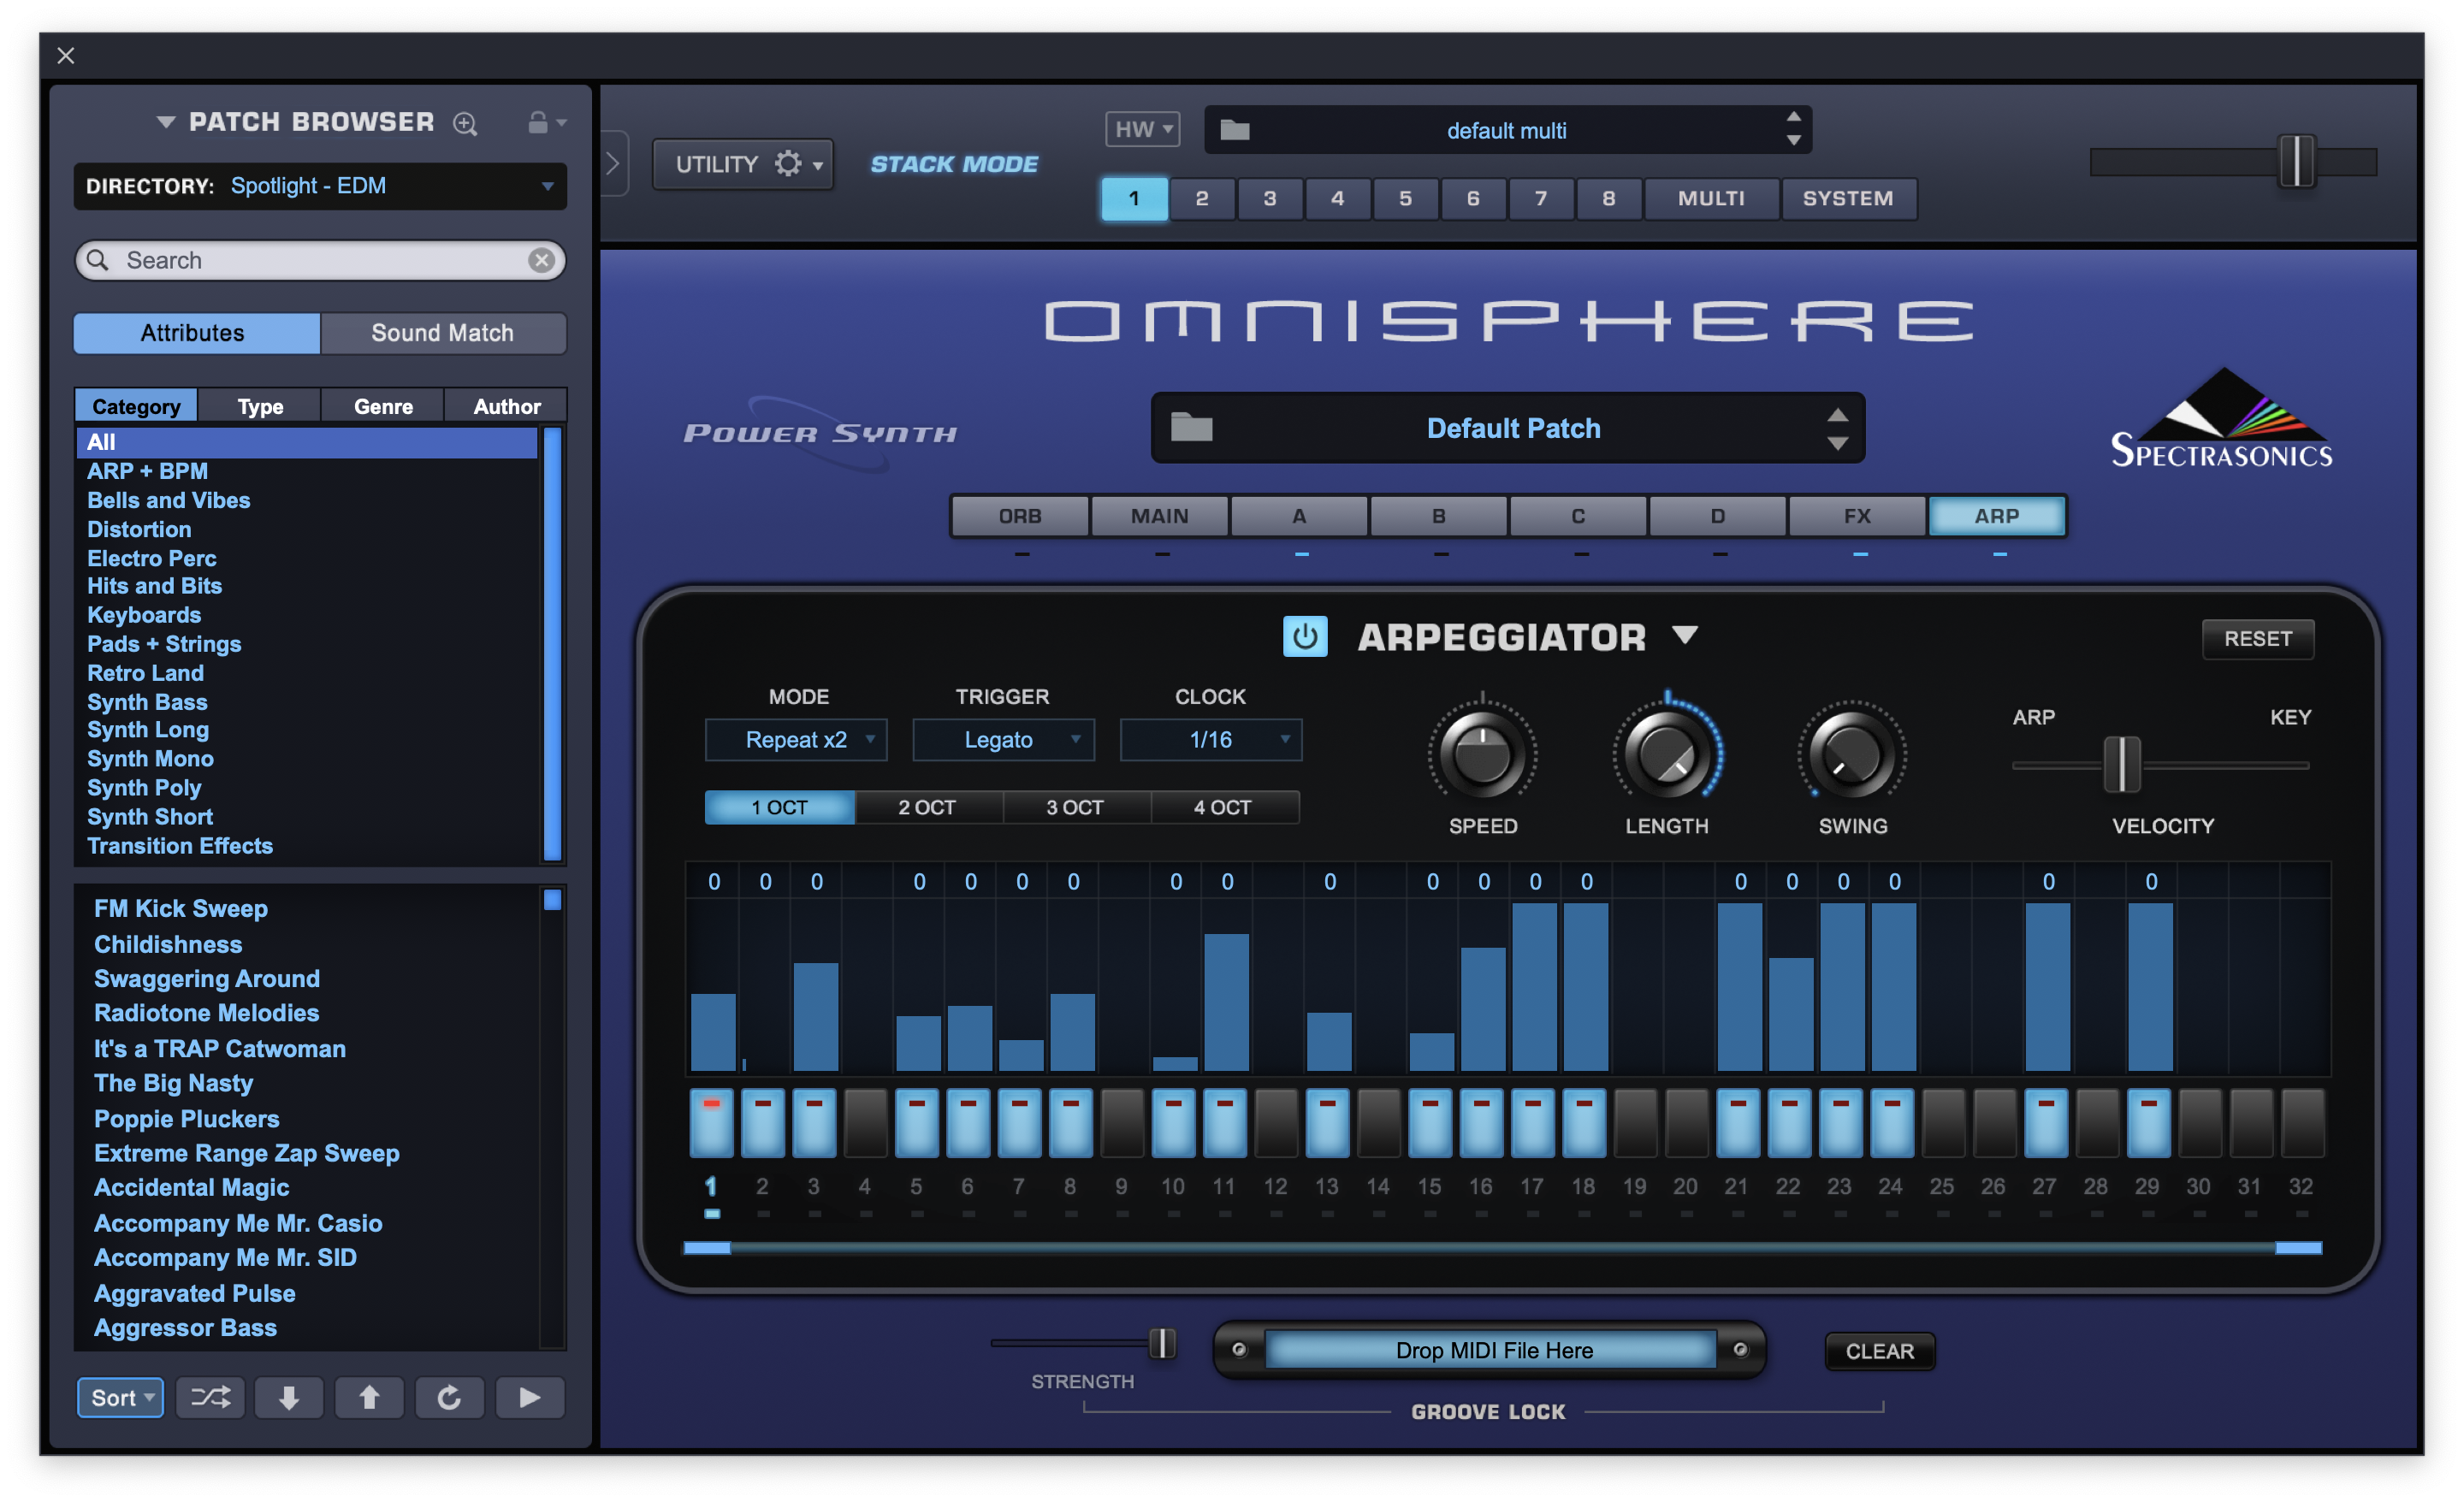Select the Author attribute column
The image size is (2464, 1502).
tap(507, 406)
